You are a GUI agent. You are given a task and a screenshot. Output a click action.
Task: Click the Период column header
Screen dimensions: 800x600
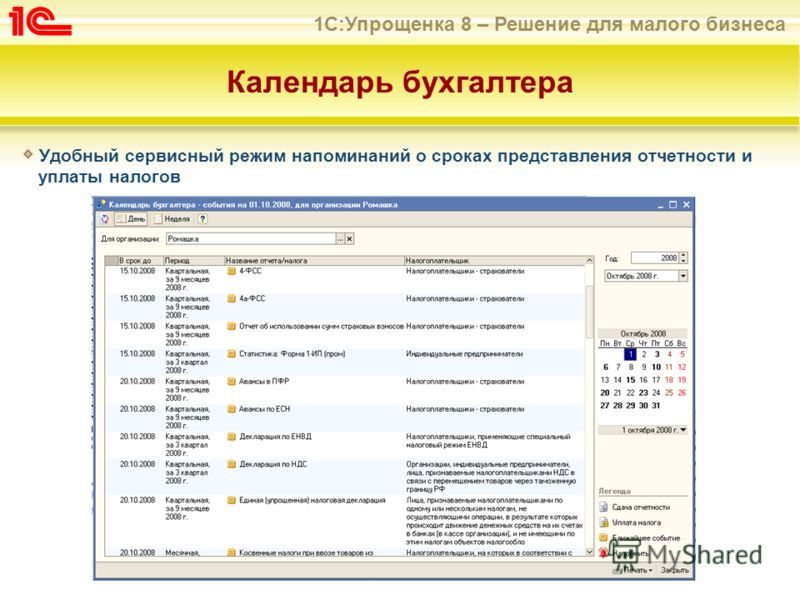point(194,260)
